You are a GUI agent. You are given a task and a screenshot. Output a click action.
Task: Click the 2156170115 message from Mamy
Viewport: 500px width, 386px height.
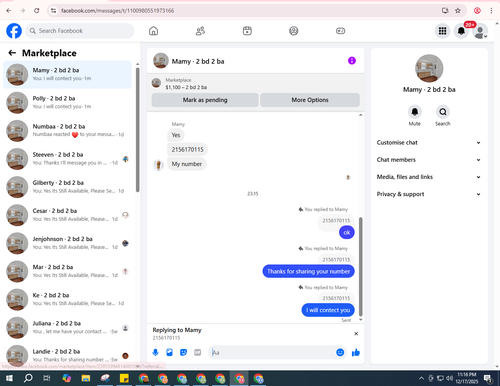[x=187, y=149]
